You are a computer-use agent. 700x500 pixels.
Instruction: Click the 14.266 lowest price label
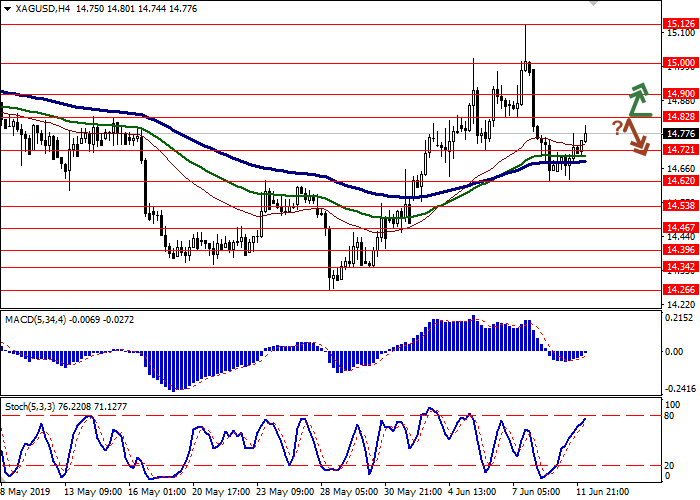681,290
